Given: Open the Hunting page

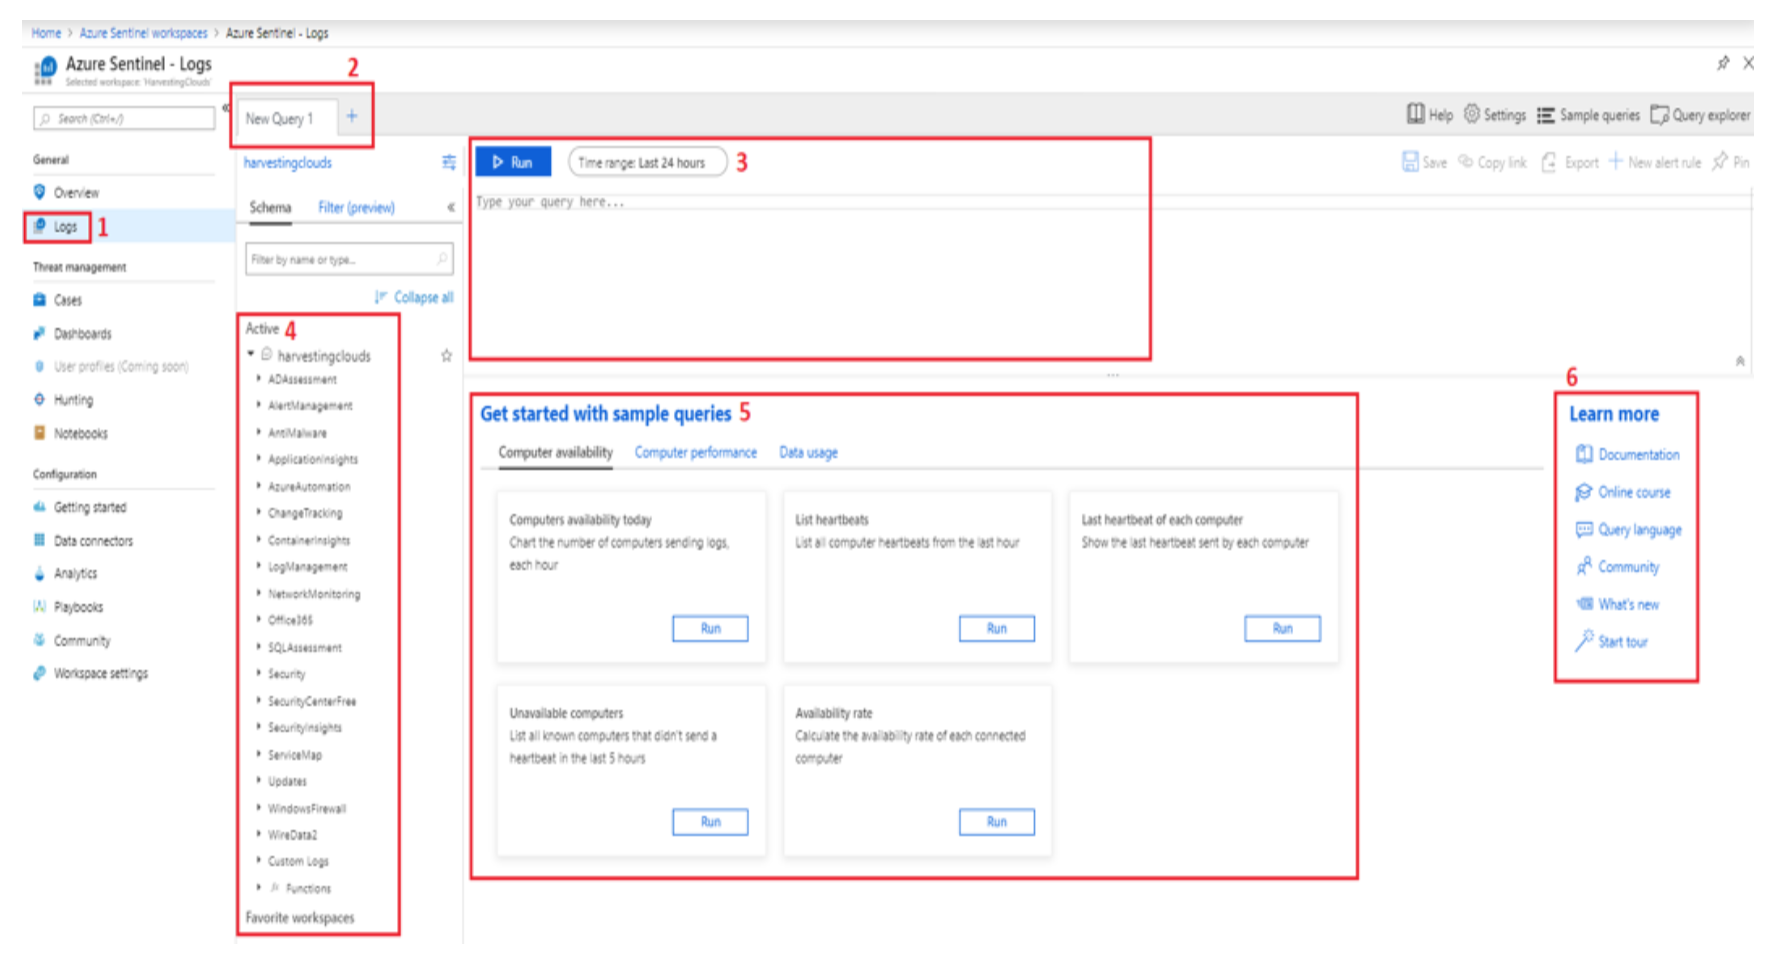Looking at the screenshot, I should click(x=74, y=399).
